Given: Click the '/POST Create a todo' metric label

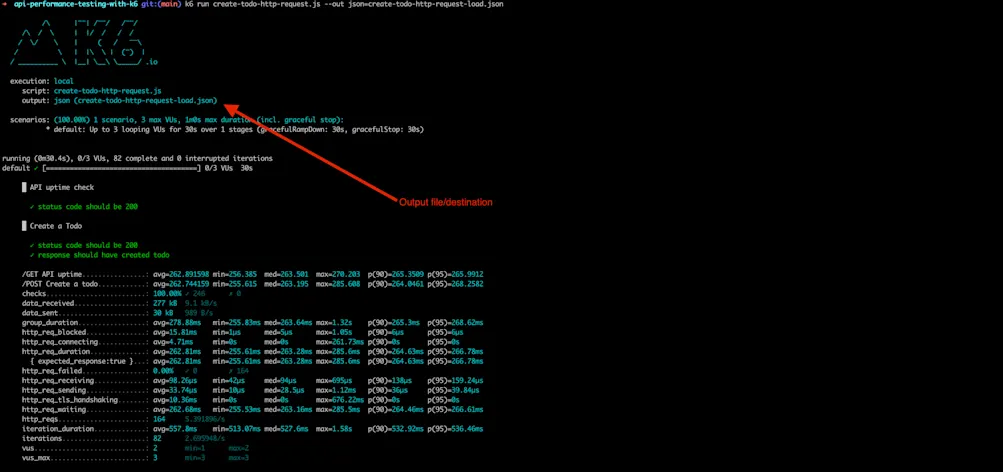Looking at the screenshot, I should coord(60,283).
